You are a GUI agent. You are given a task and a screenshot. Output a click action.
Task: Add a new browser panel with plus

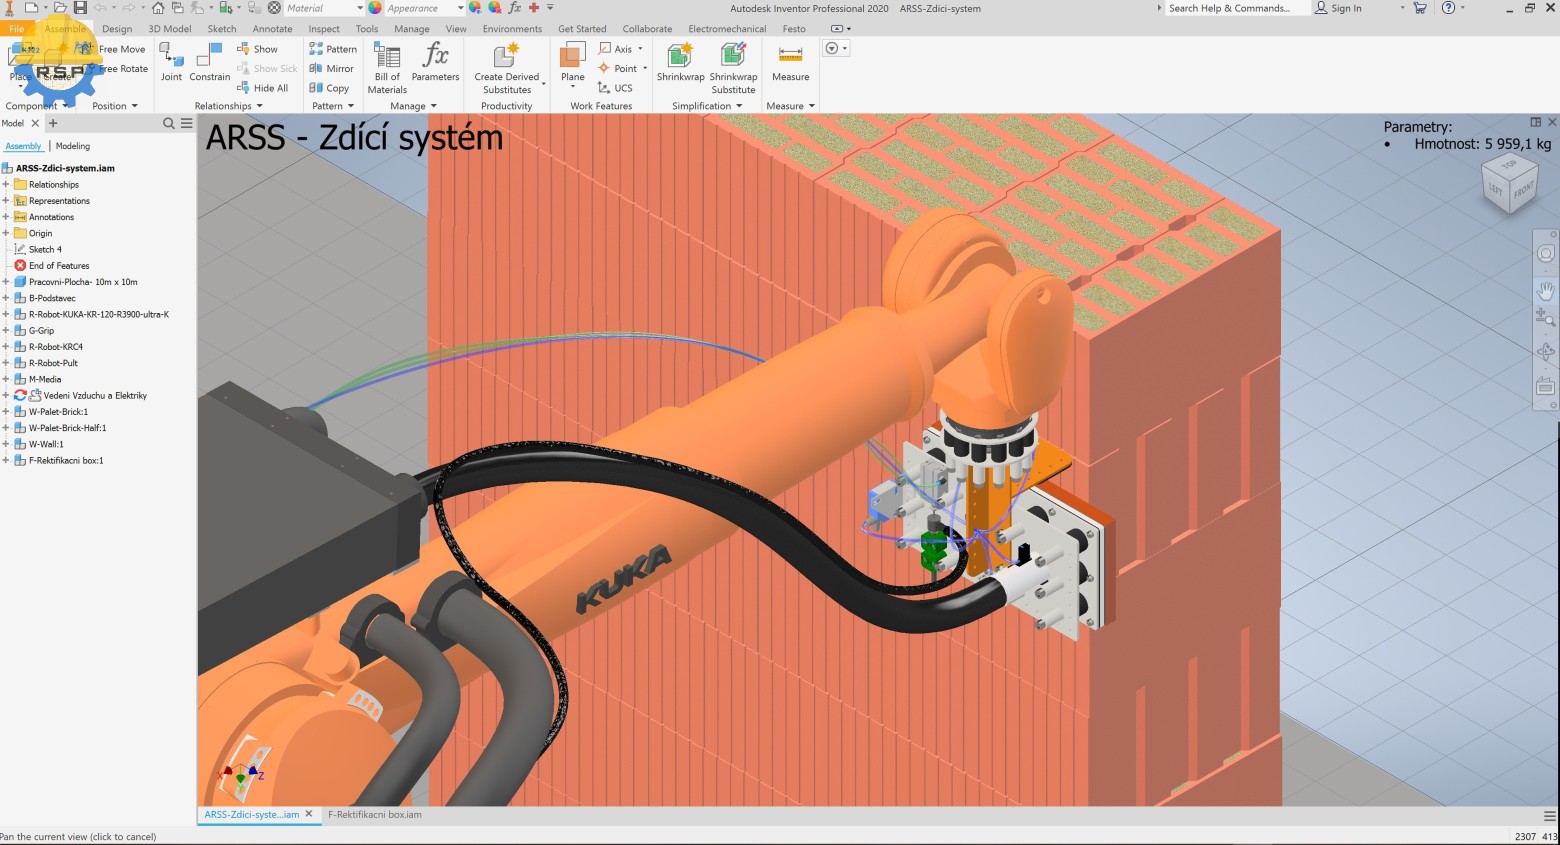(53, 123)
